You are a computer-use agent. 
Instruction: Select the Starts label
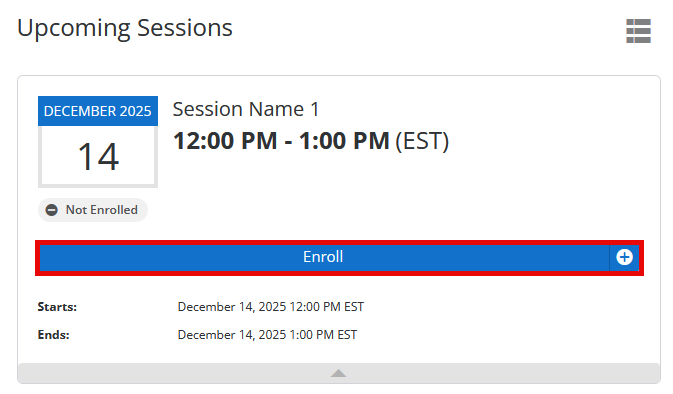(57, 307)
